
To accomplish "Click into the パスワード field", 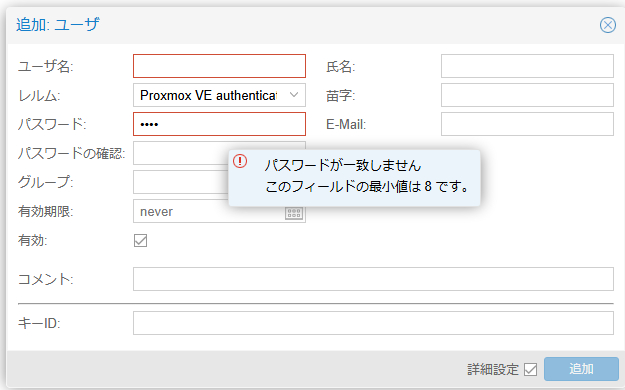I will coord(219,124).
